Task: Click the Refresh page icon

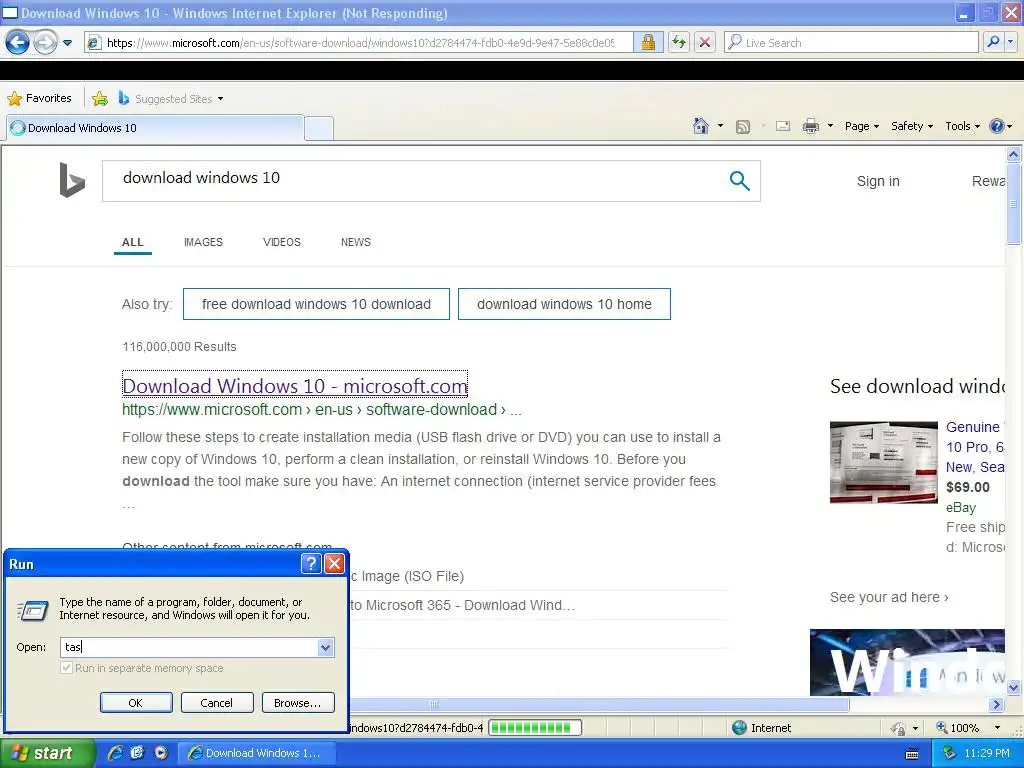Action: (679, 42)
